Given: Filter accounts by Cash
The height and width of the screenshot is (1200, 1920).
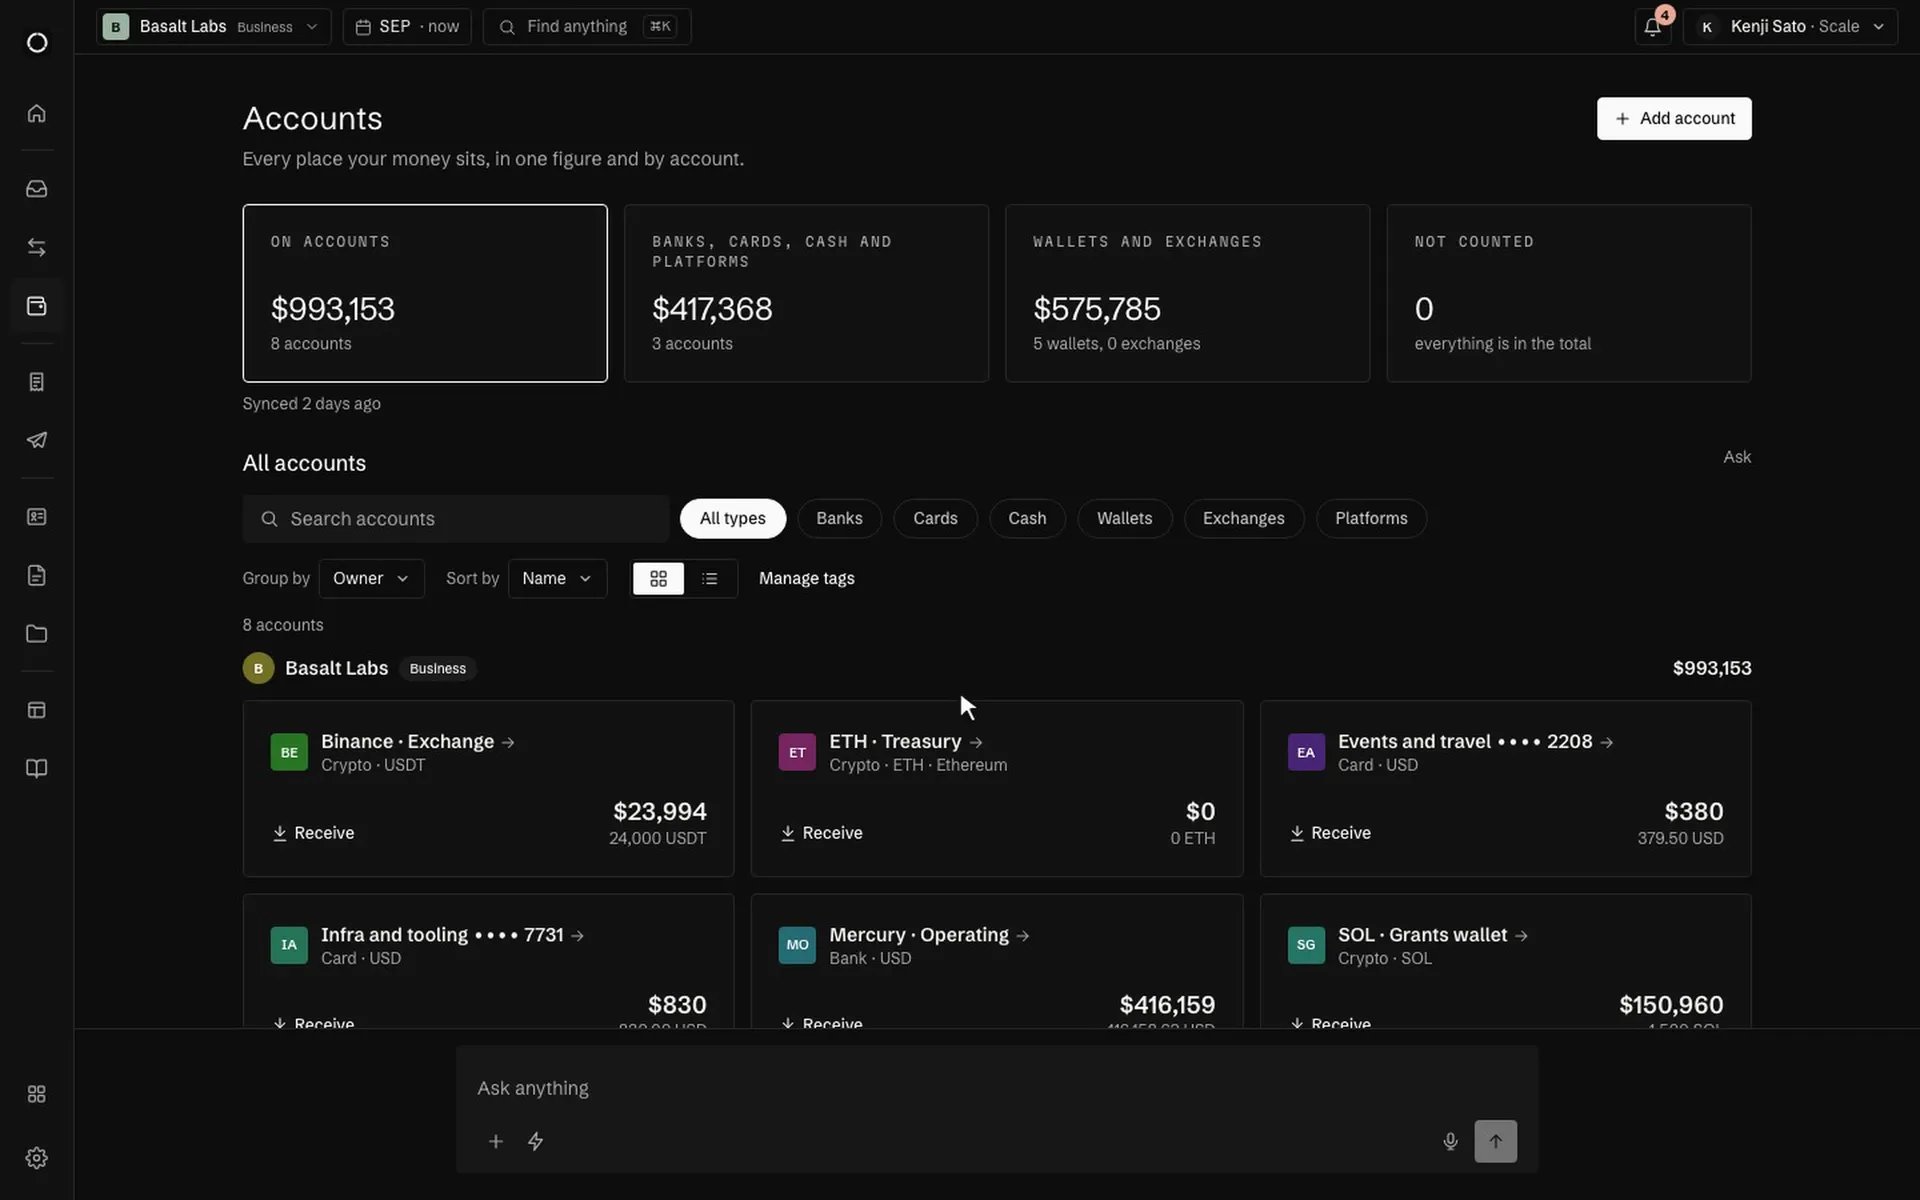Looking at the screenshot, I should tap(1027, 518).
